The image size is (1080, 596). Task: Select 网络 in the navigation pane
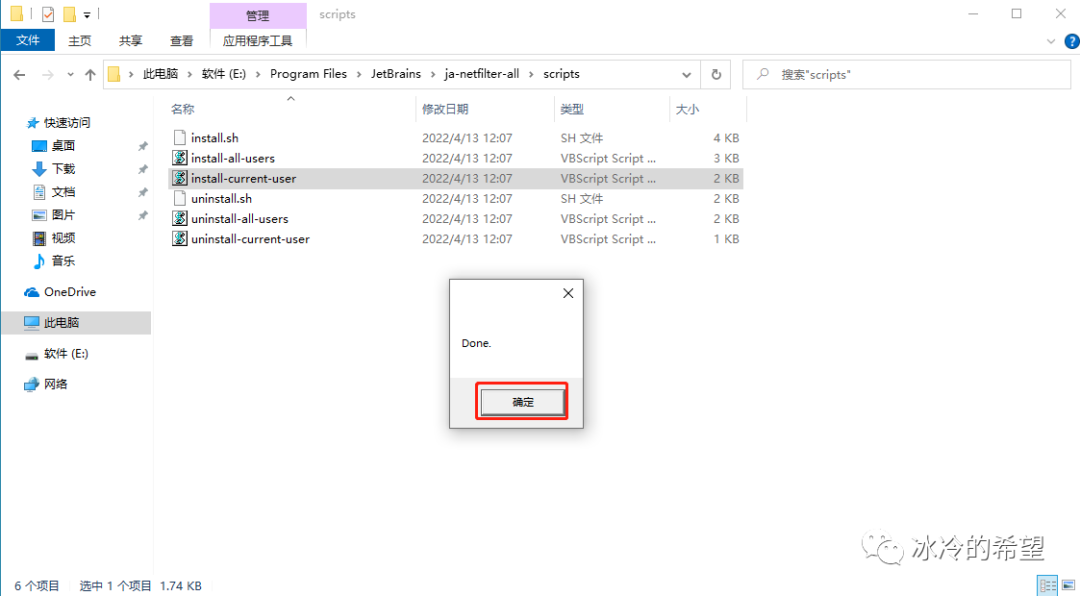55,384
